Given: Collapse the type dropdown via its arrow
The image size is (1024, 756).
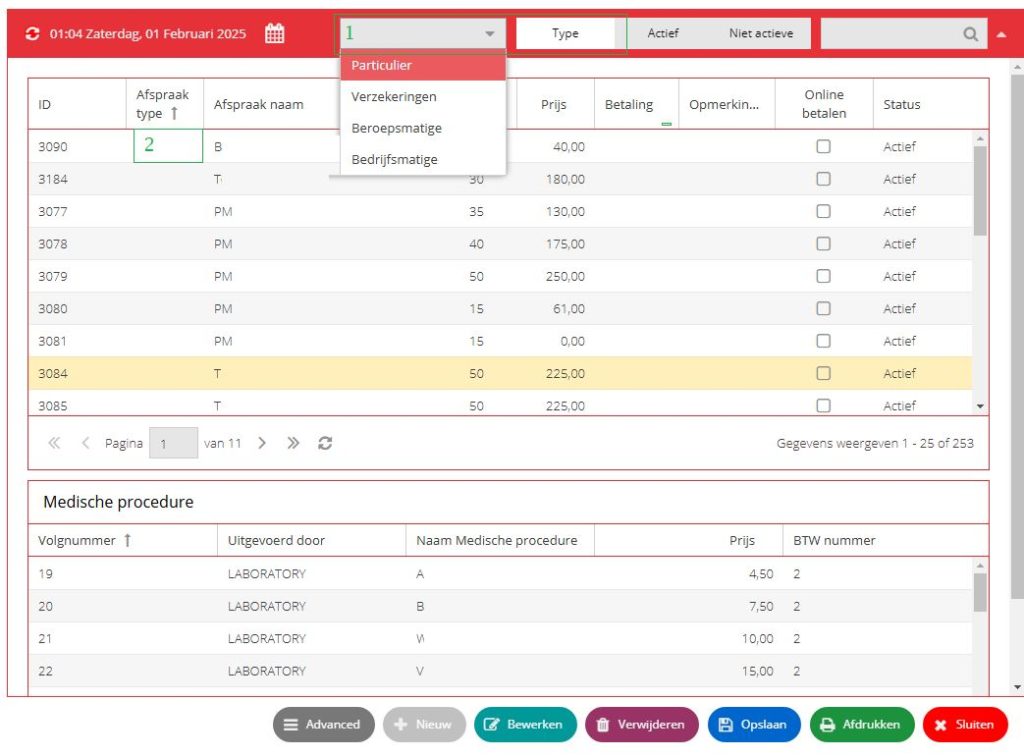Looking at the screenshot, I should point(489,34).
